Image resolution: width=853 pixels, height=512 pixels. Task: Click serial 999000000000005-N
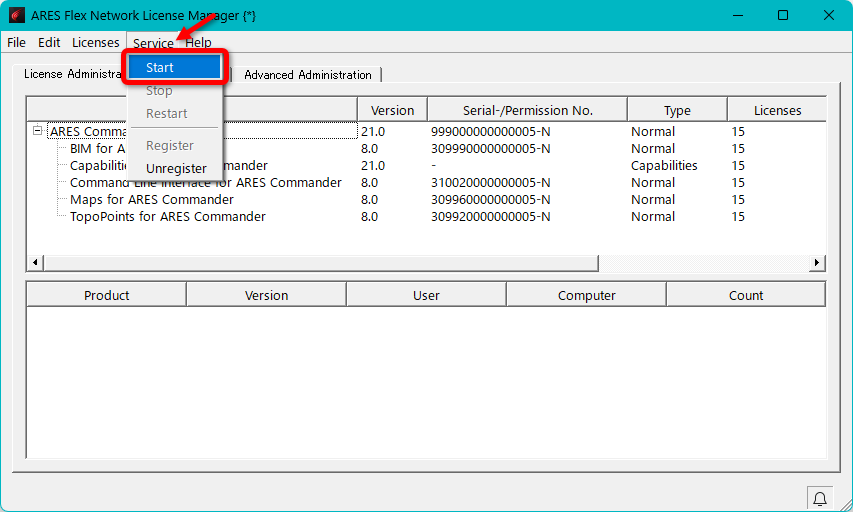tap(491, 131)
